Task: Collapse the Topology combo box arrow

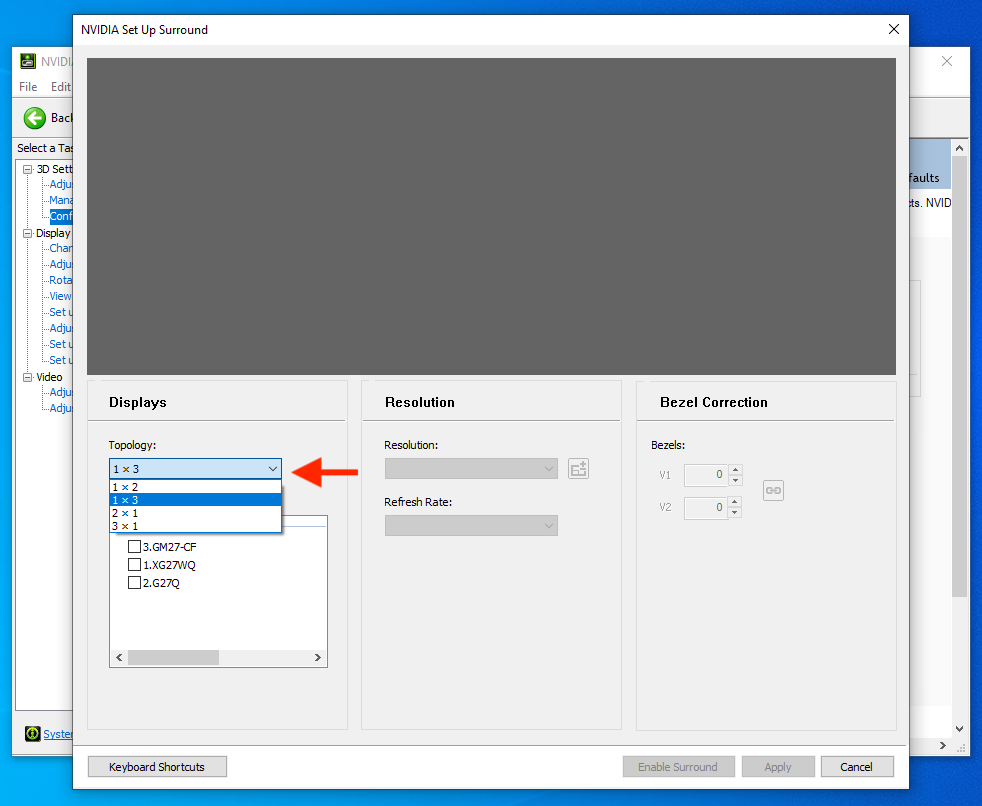Action: coord(272,468)
